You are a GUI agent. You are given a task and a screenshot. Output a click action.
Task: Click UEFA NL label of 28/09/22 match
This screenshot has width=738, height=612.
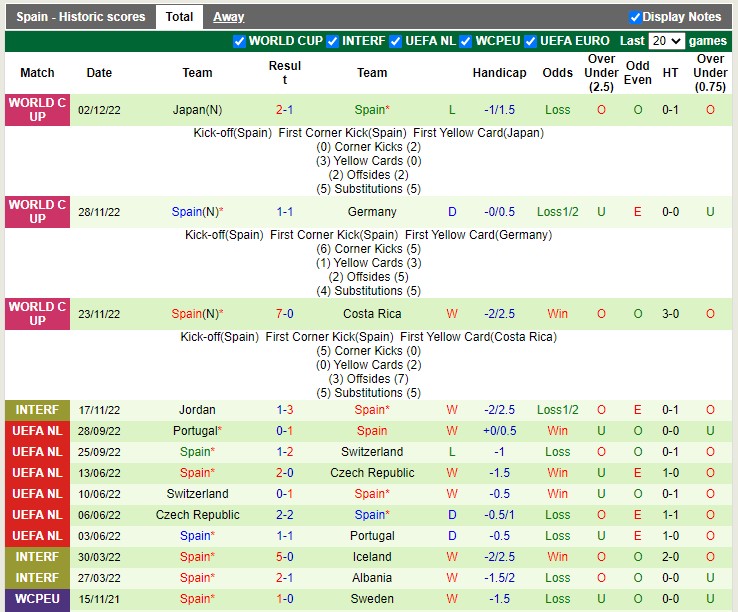[37, 431]
